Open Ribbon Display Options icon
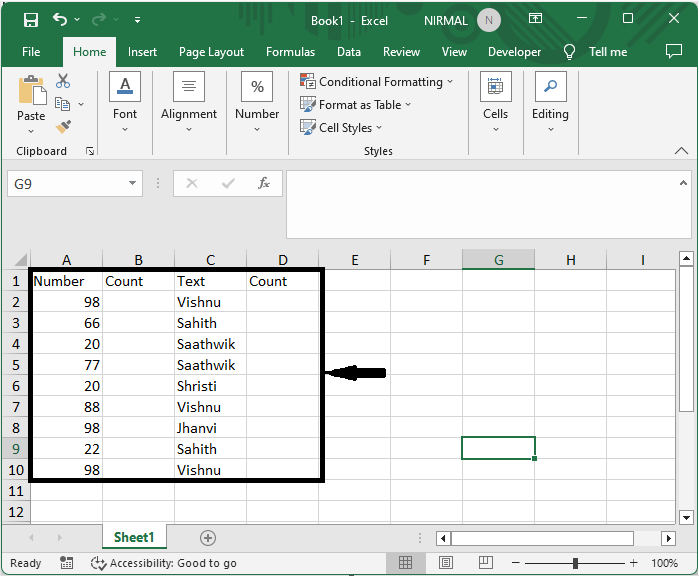This screenshot has height=576, width=699. click(535, 19)
